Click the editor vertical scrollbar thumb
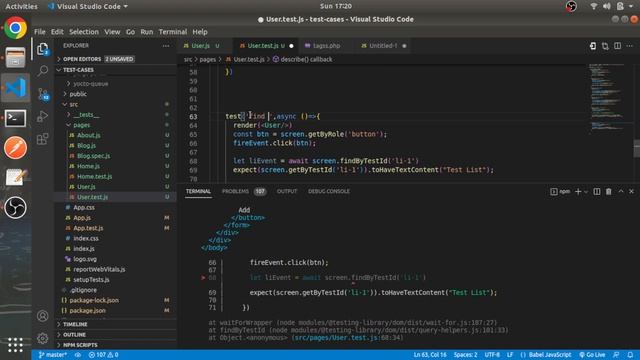The image size is (640, 360). (x=637, y=149)
